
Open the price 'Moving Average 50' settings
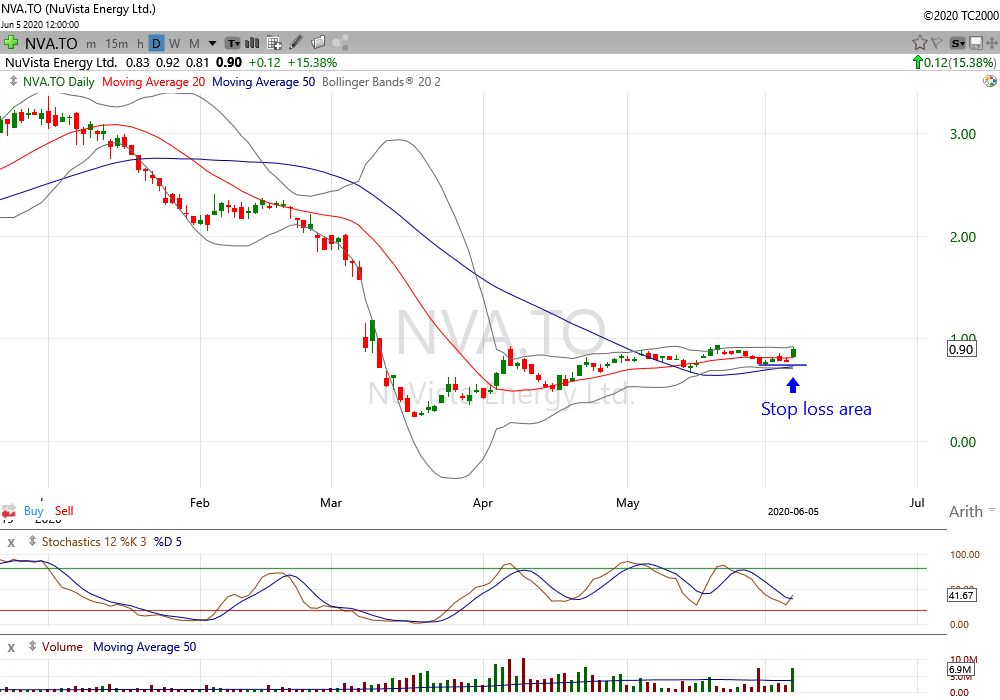point(263,82)
